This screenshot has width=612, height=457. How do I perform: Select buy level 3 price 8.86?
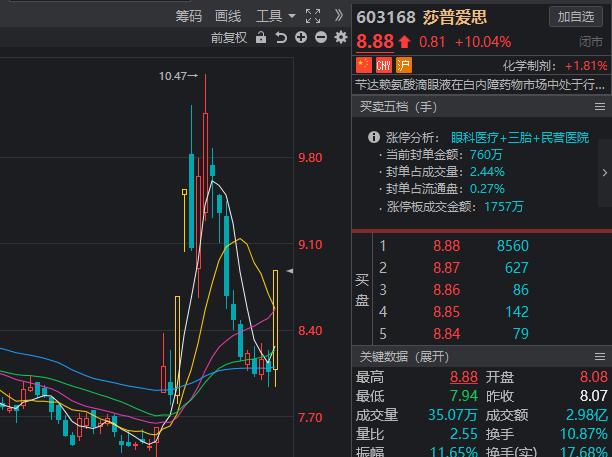click(x=447, y=290)
